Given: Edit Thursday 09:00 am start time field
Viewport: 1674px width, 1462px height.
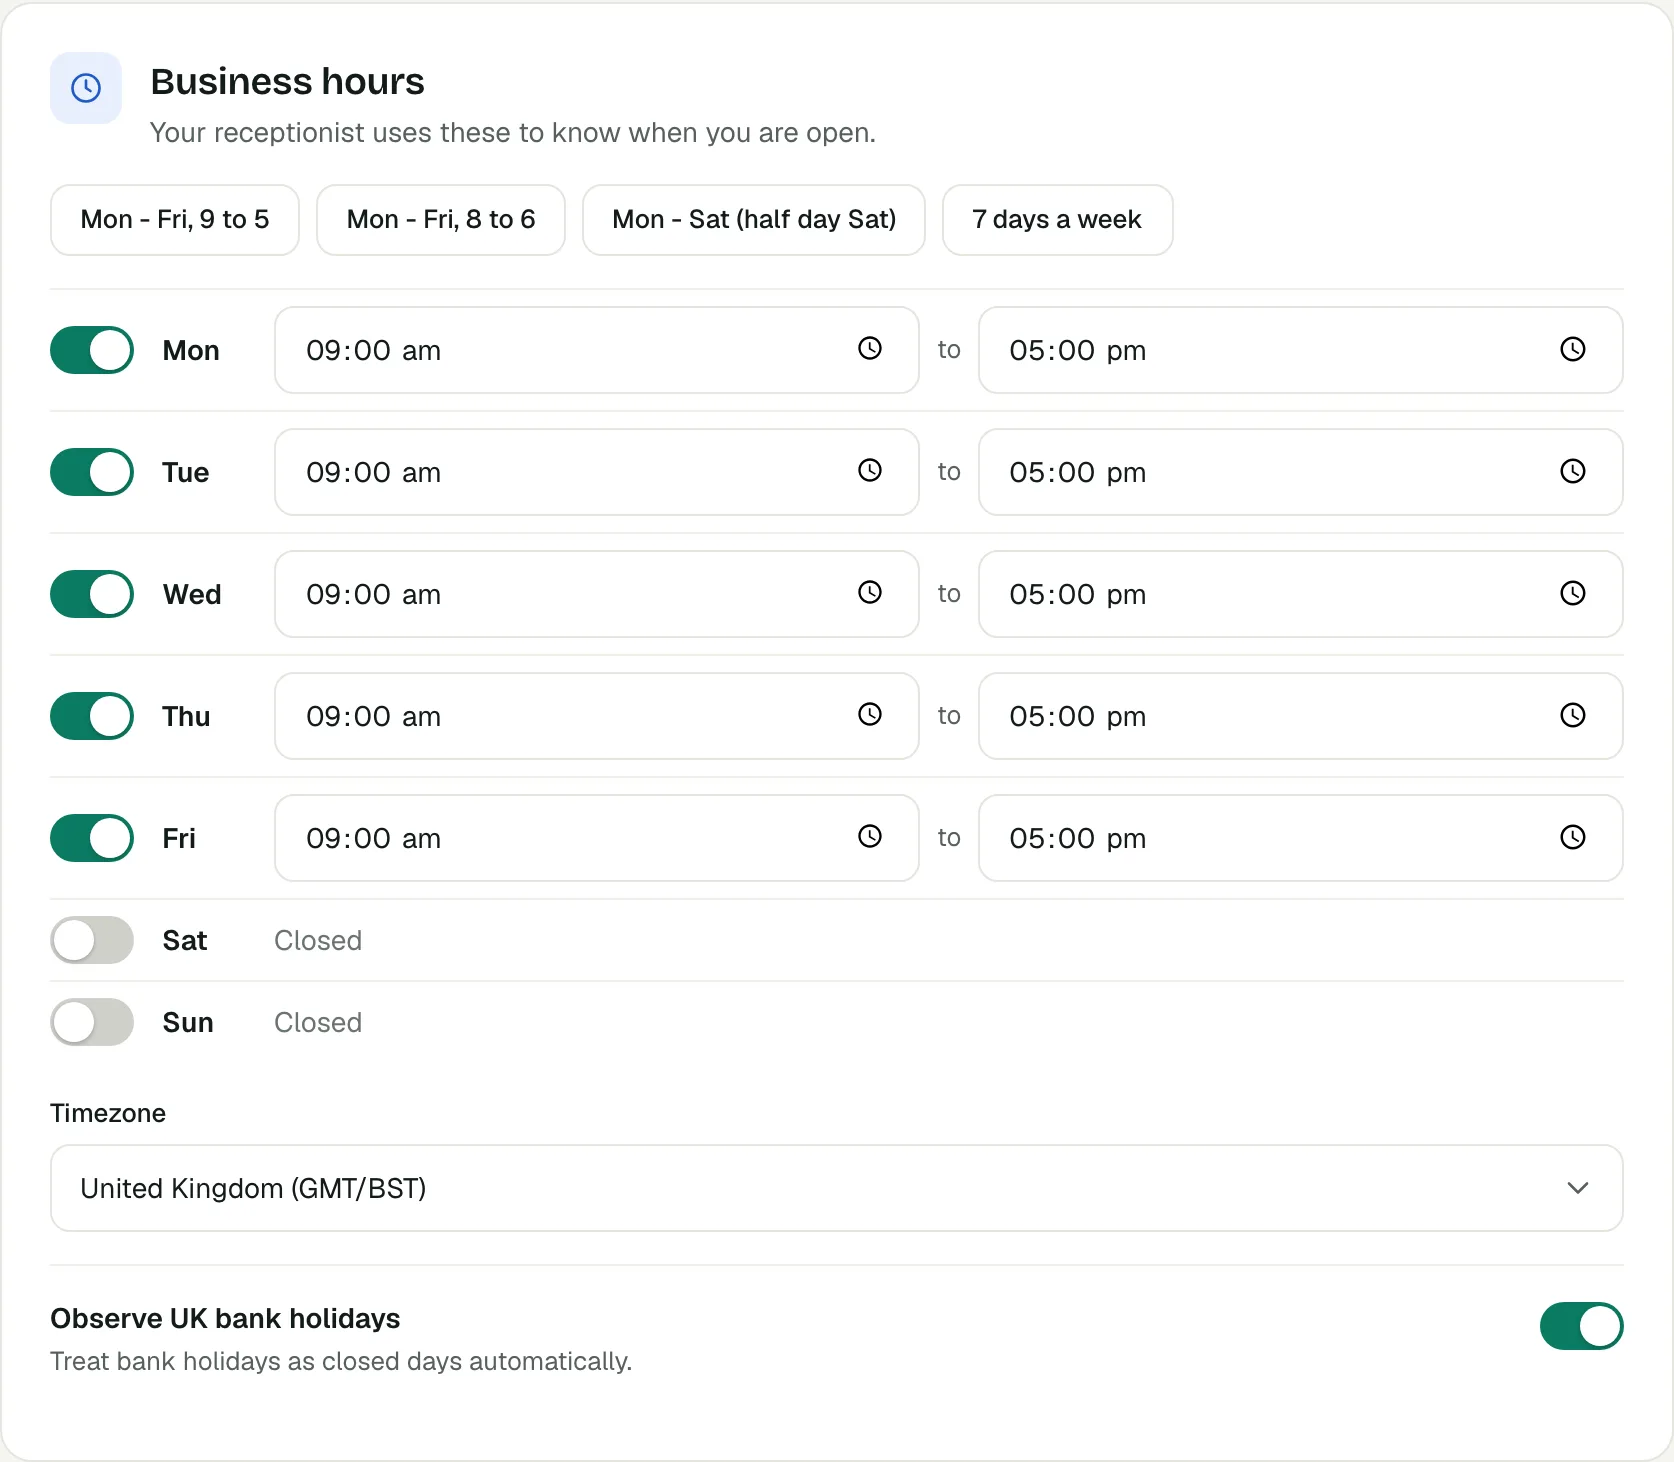Looking at the screenshot, I should click(597, 716).
